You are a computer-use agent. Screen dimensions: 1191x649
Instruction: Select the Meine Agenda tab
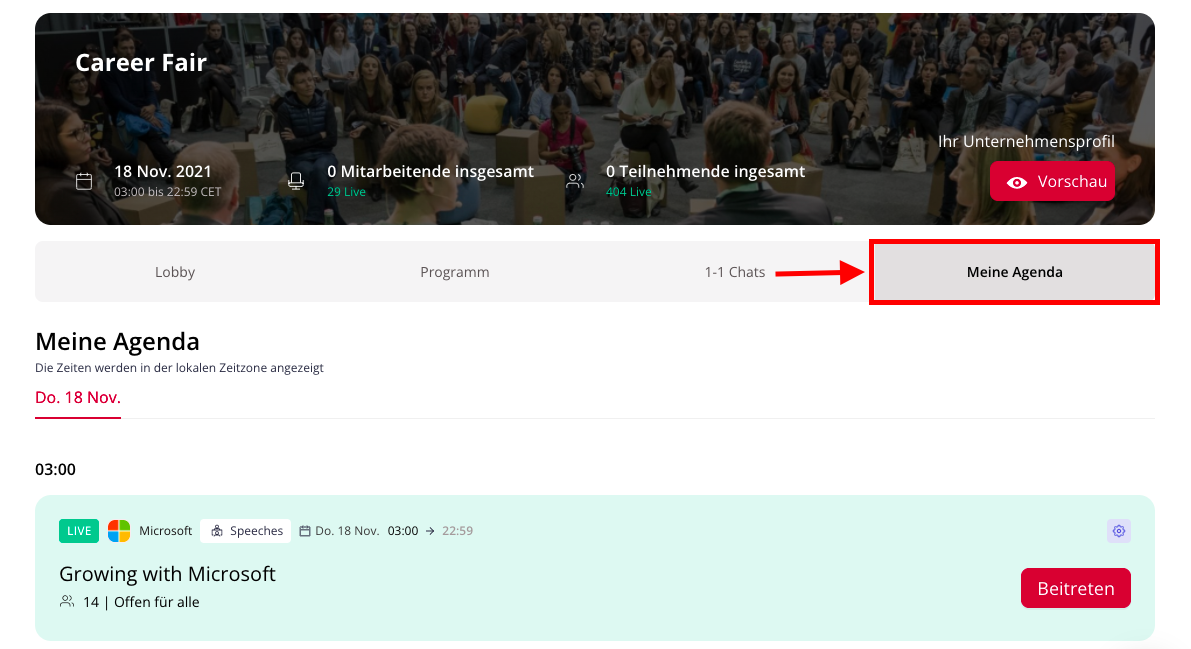[1014, 272]
